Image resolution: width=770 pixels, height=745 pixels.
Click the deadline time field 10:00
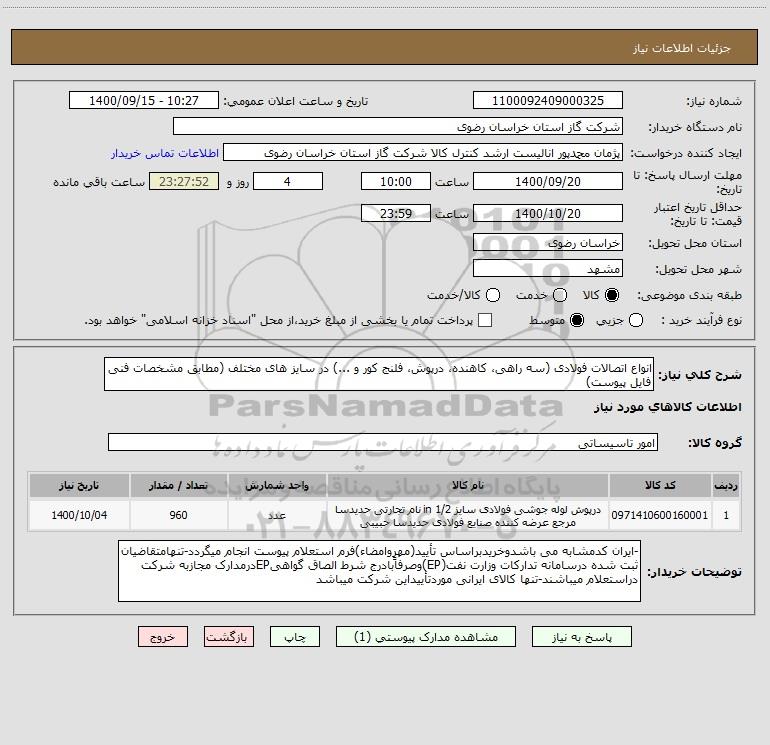[x=396, y=181]
